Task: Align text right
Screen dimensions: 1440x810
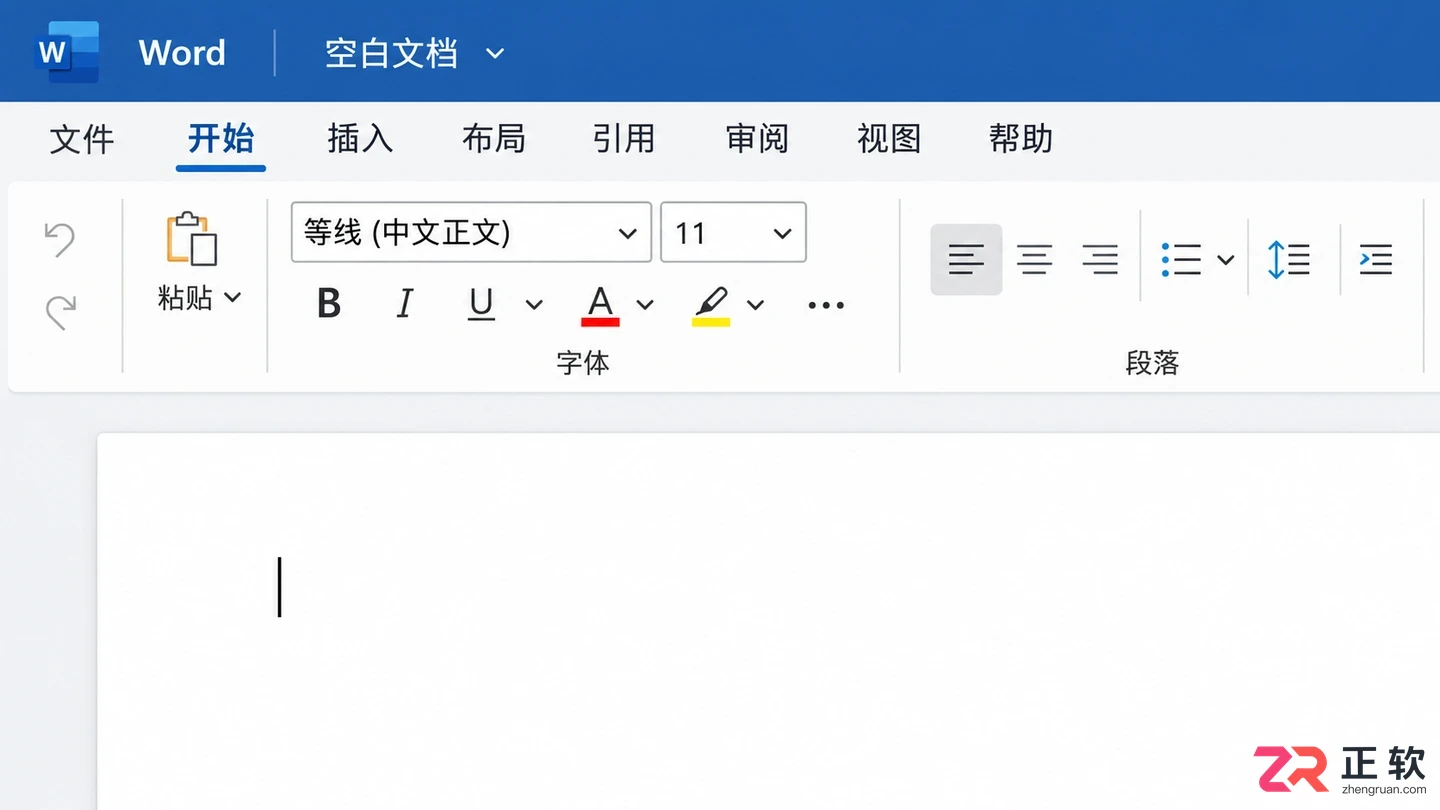Action: pos(1100,260)
